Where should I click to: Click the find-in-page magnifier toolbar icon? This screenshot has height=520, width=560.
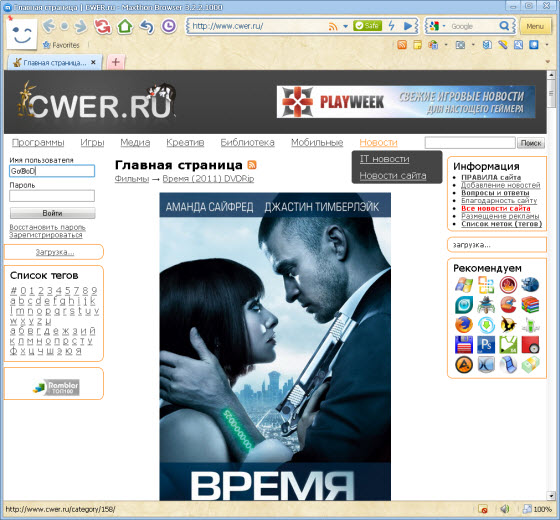click(x=518, y=45)
